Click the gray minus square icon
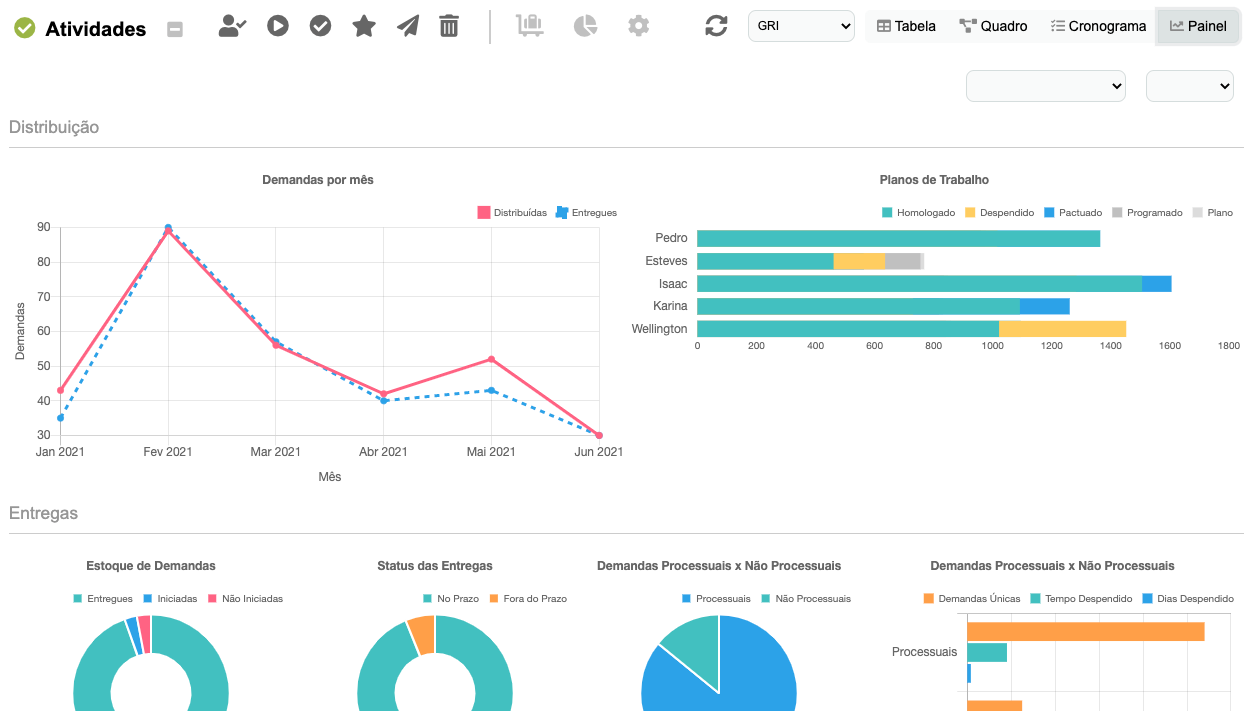The height and width of the screenshot is (711, 1249). point(175,29)
